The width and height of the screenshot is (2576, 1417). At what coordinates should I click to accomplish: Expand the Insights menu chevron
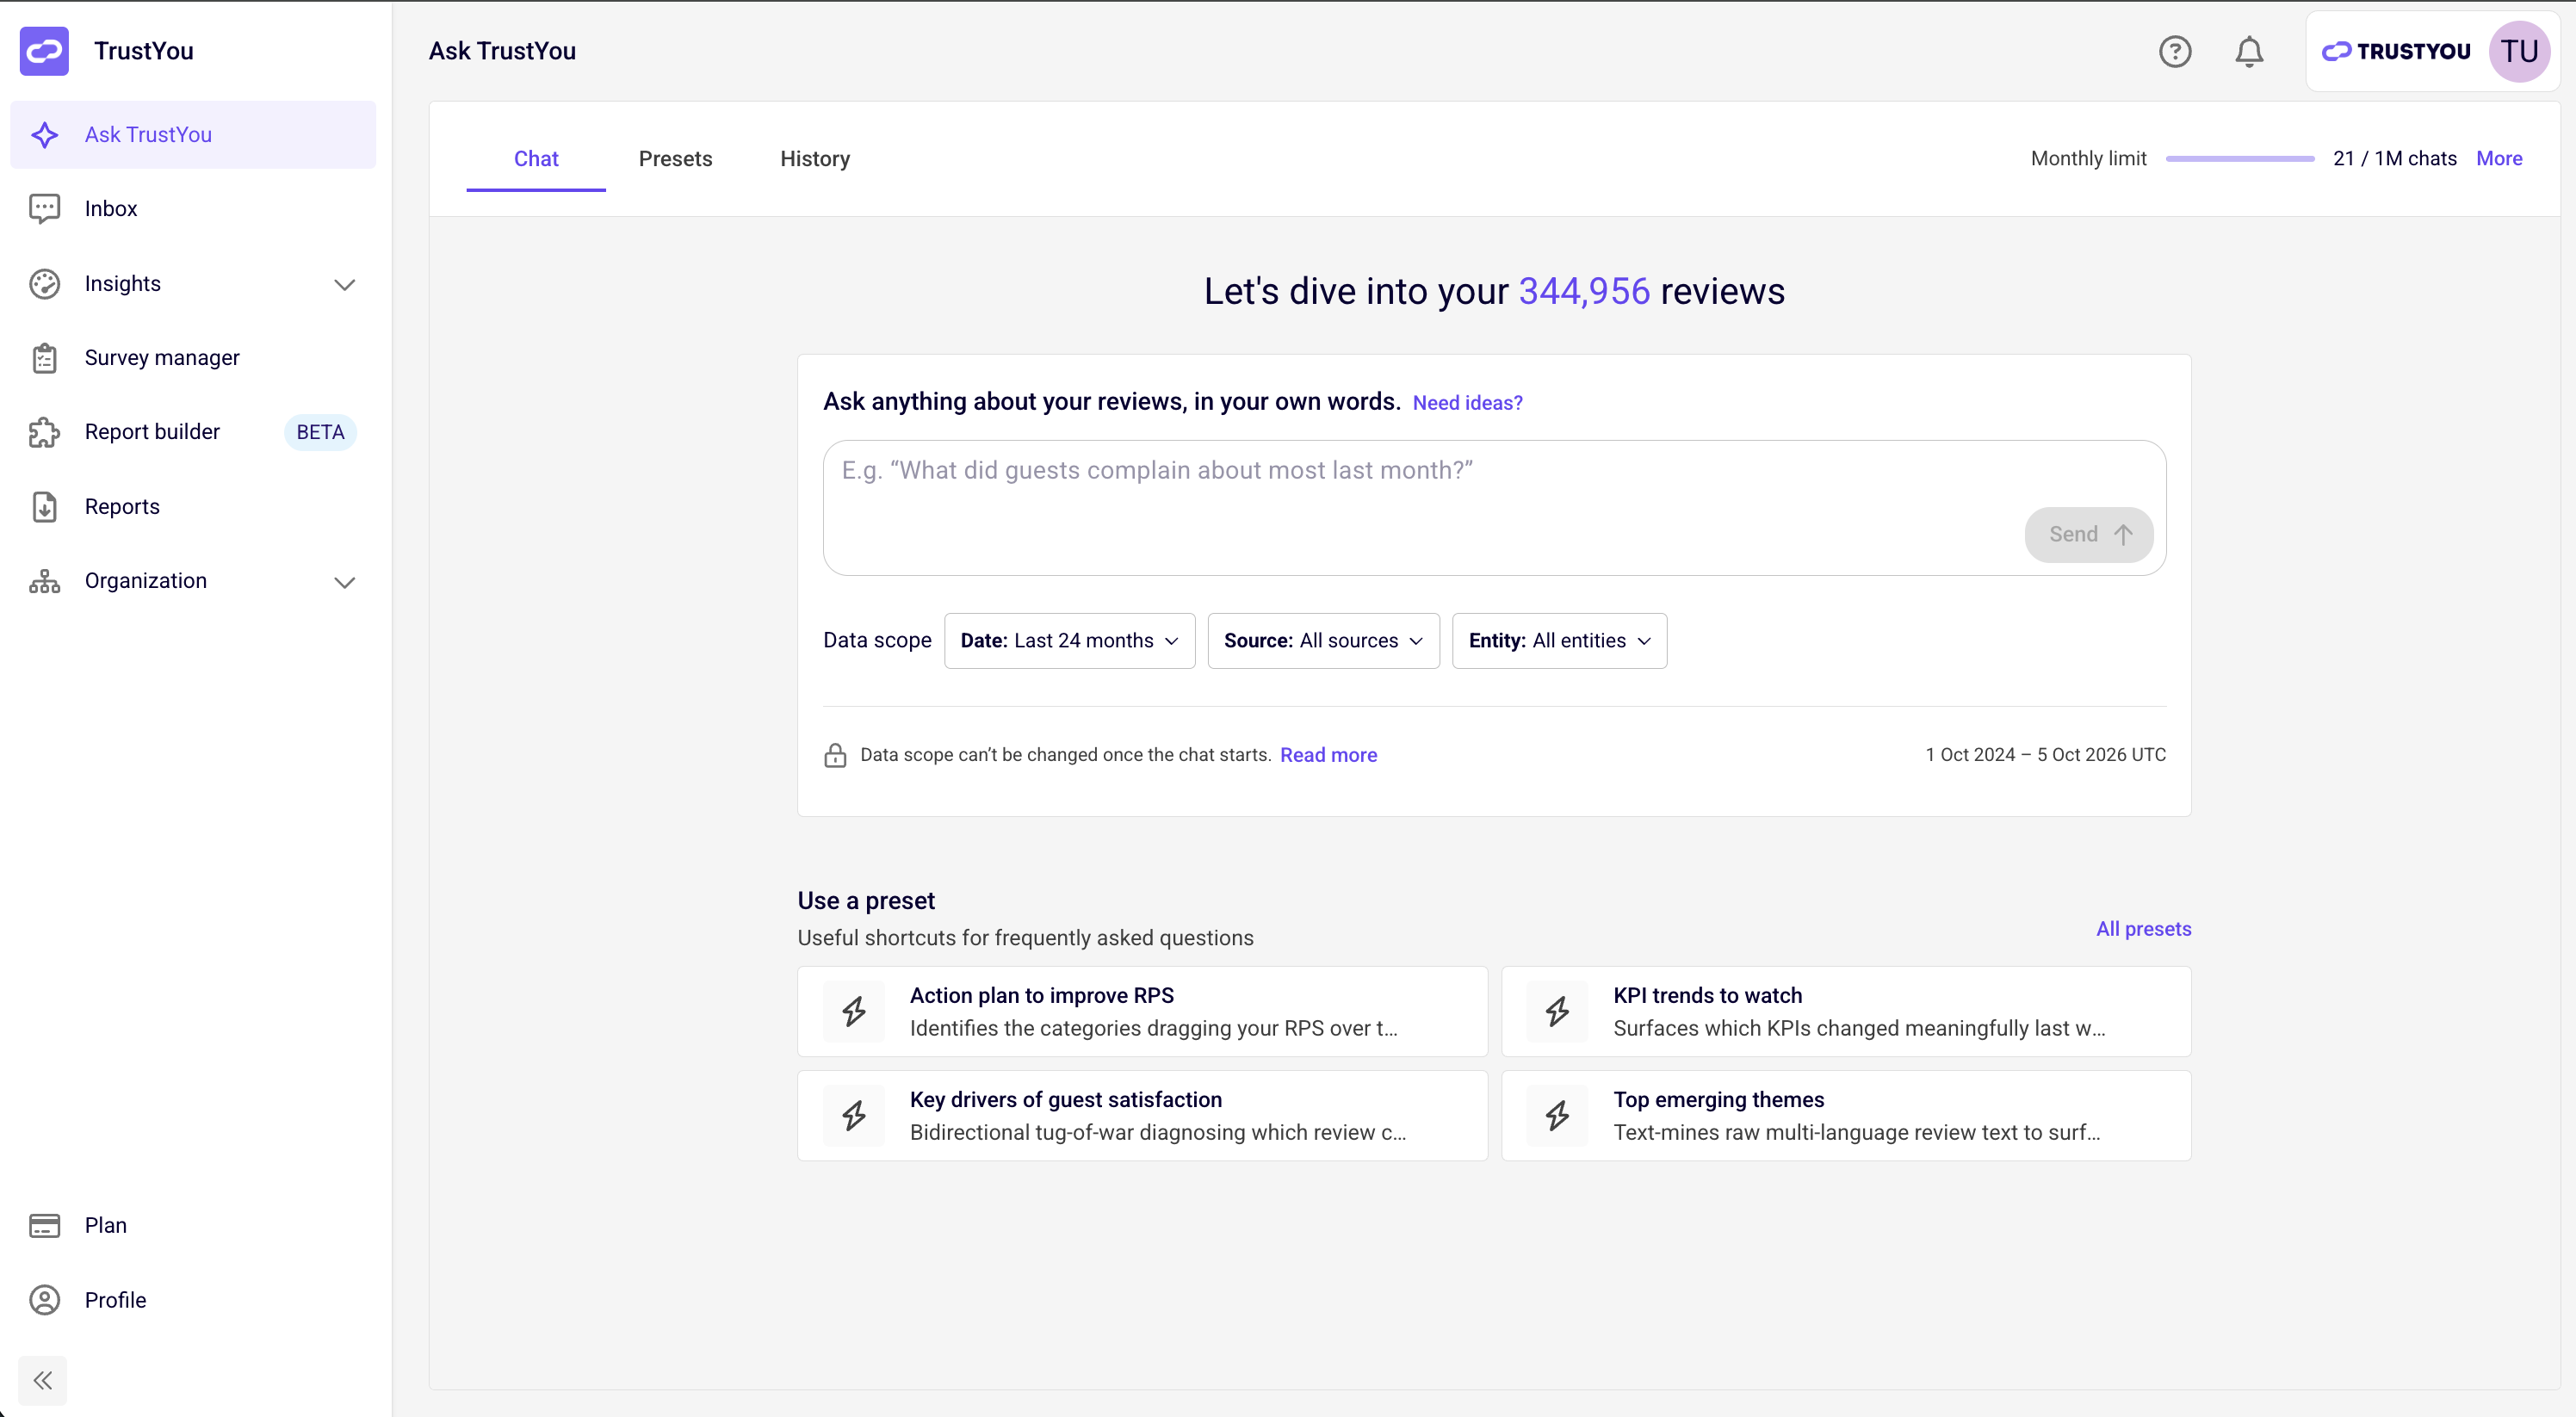345,285
